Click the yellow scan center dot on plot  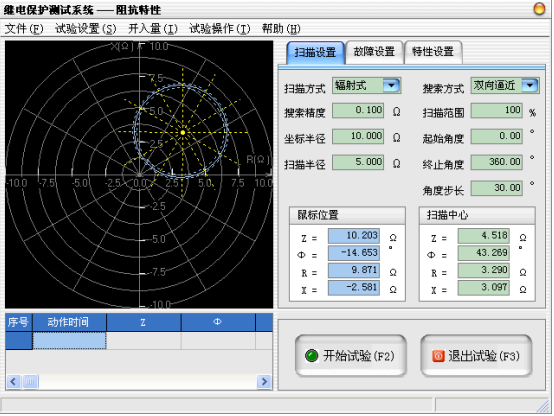[183, 133]
